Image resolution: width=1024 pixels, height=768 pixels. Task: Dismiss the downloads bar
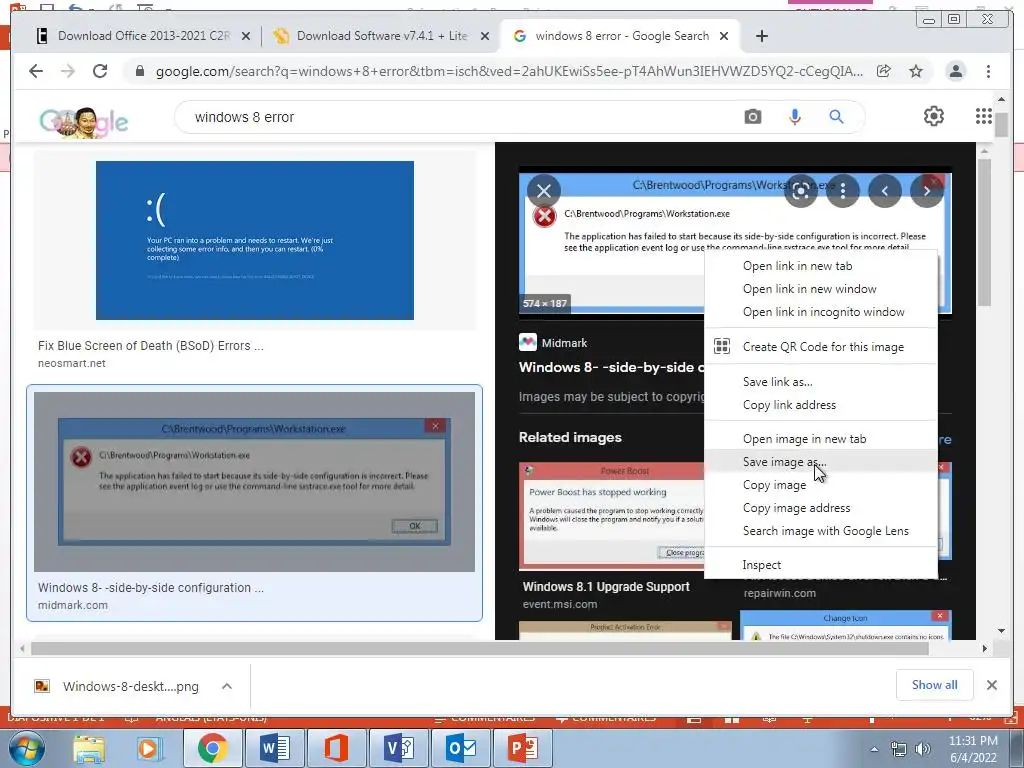point(991,685)
